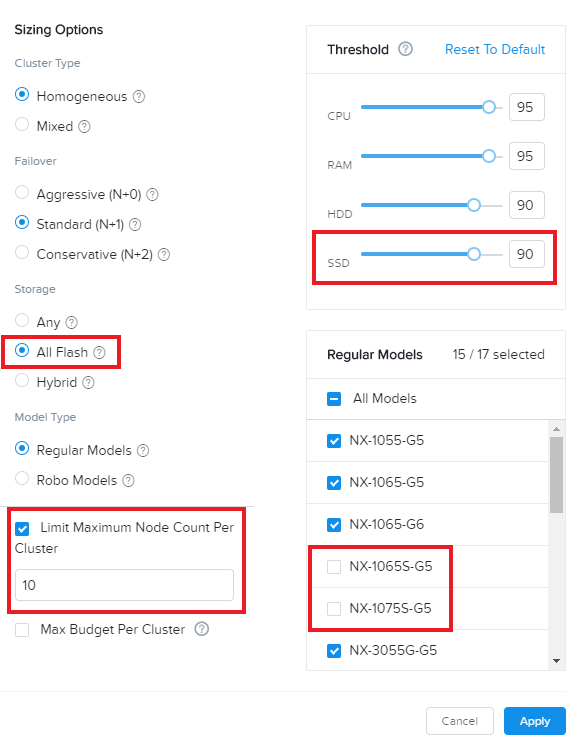
Task: Select the Mixed cluster type
Action: (22, 124)
